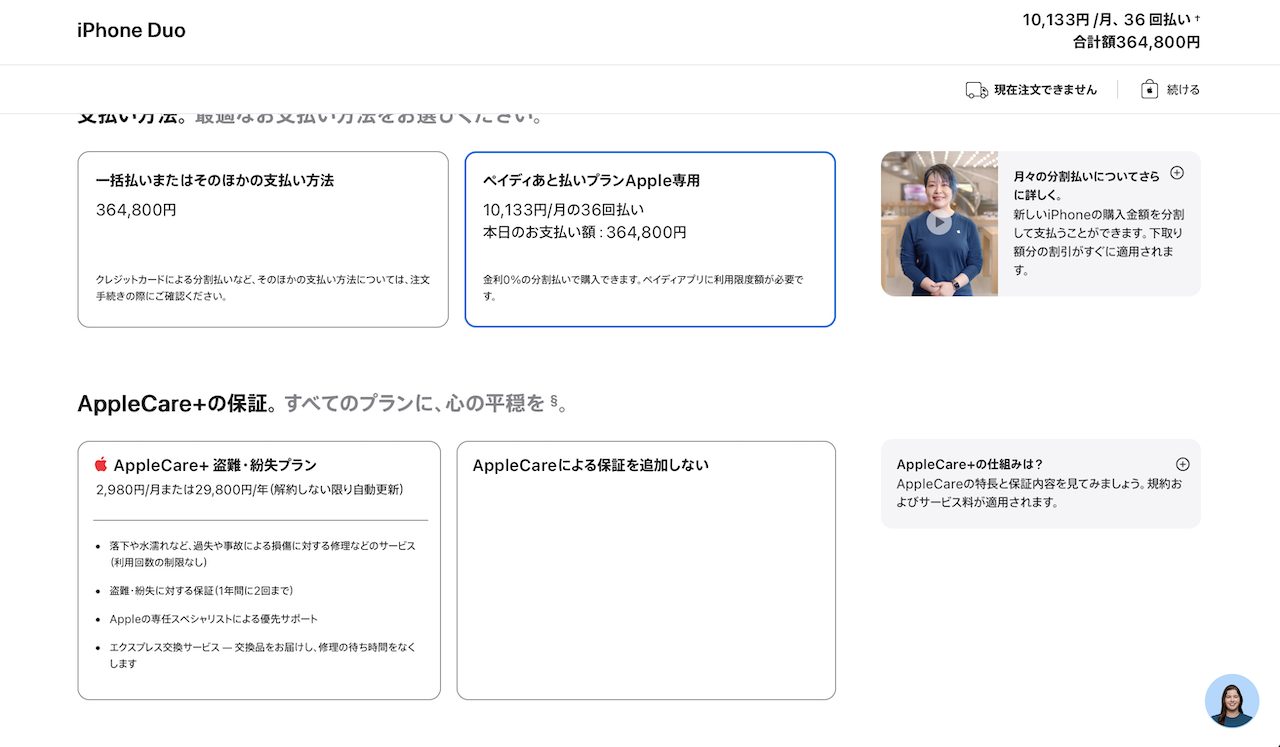Select 一括払いまたはそのほかの支払い方法 option
Image resolution: width=1280 pixels, height=747 pixels.
tap(263, 239)
